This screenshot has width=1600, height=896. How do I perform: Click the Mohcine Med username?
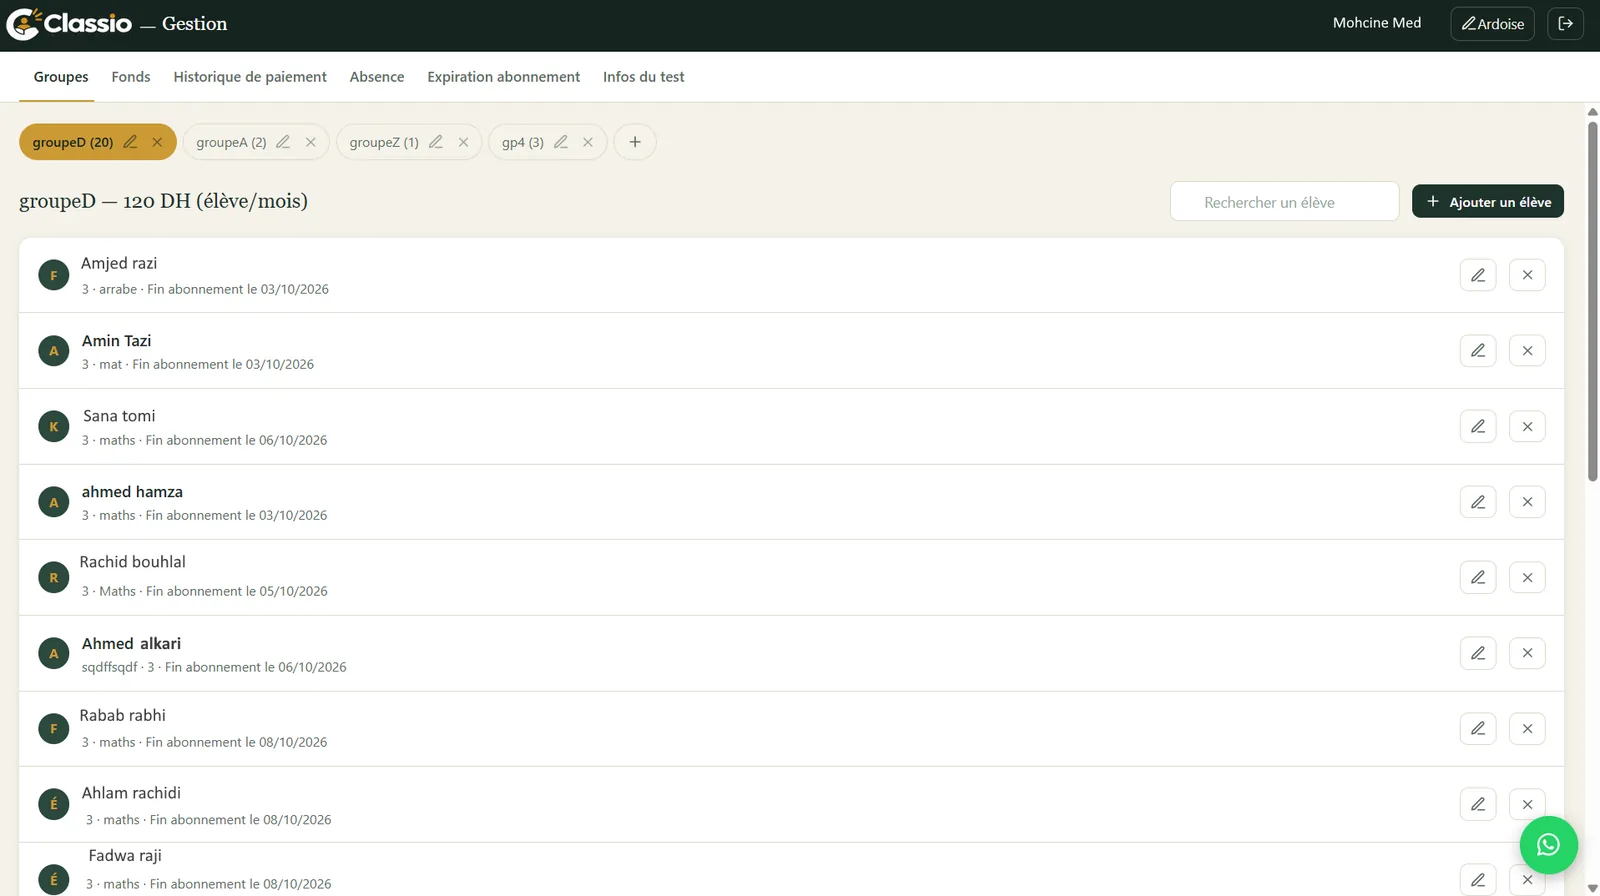1377,23
